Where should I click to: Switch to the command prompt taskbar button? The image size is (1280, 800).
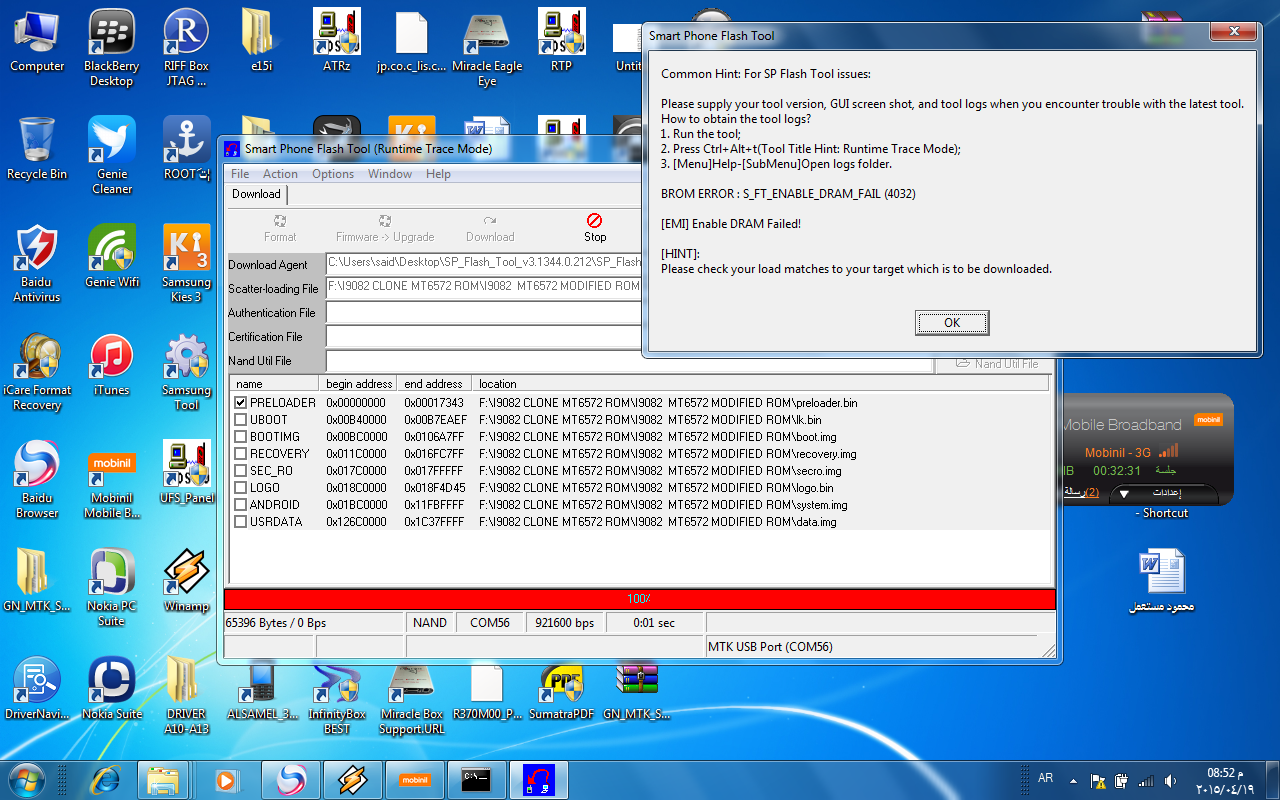475,780
